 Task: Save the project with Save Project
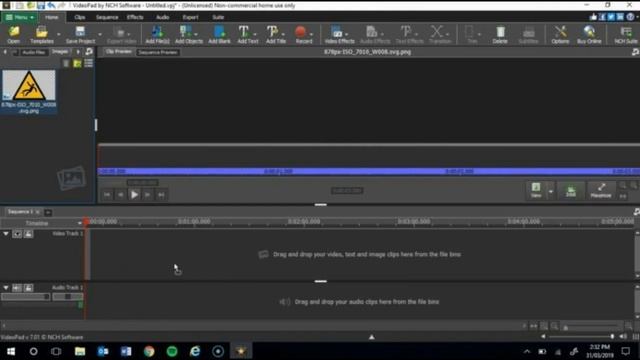[x=80, y=34]
